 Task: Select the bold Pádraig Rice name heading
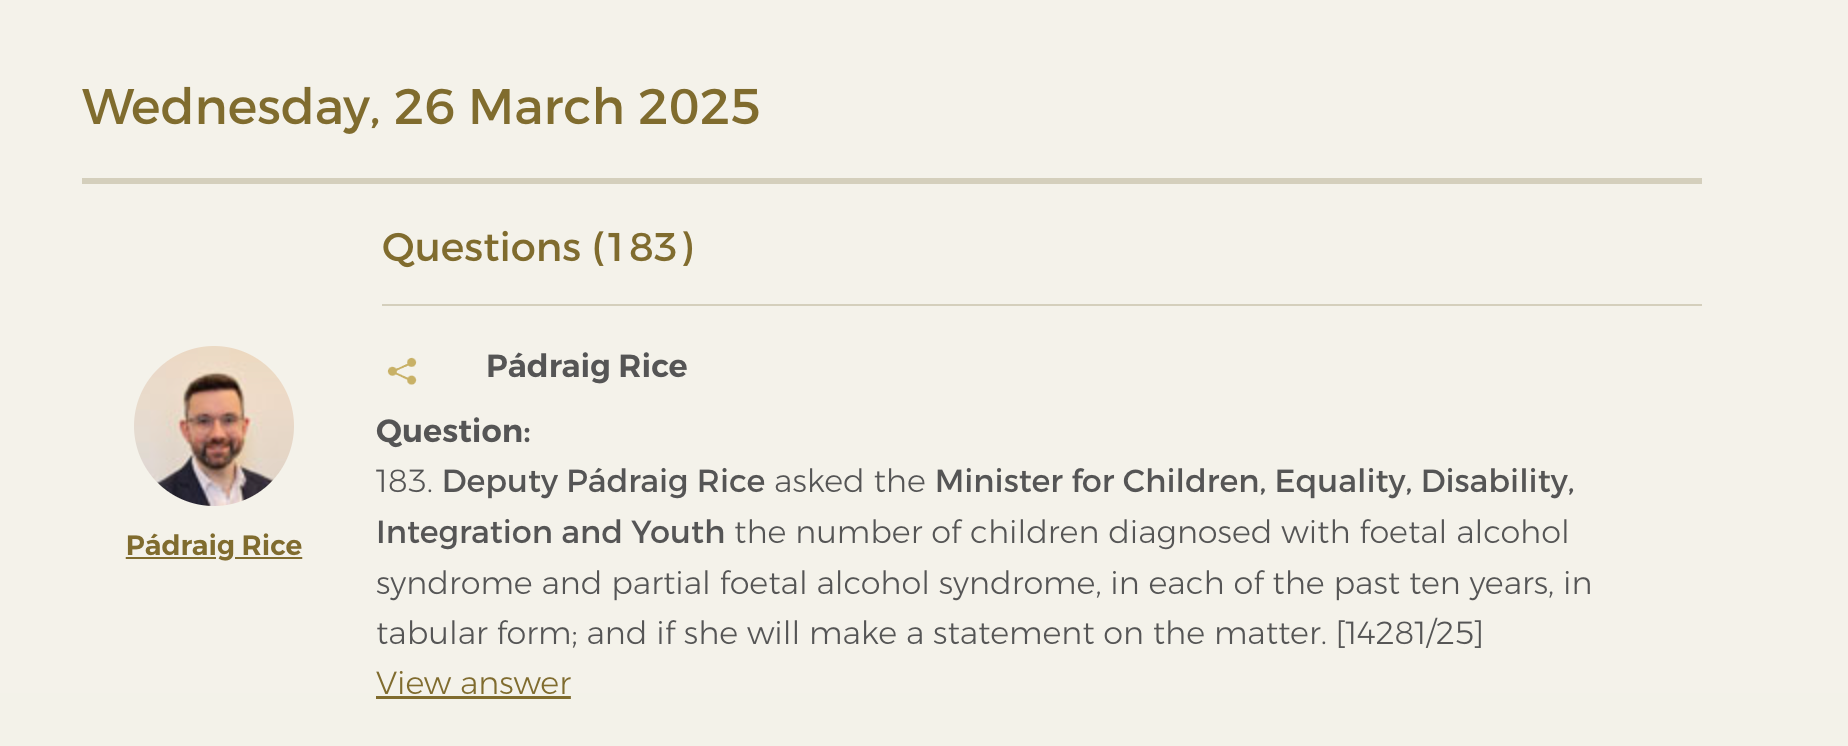coord(587,366)
